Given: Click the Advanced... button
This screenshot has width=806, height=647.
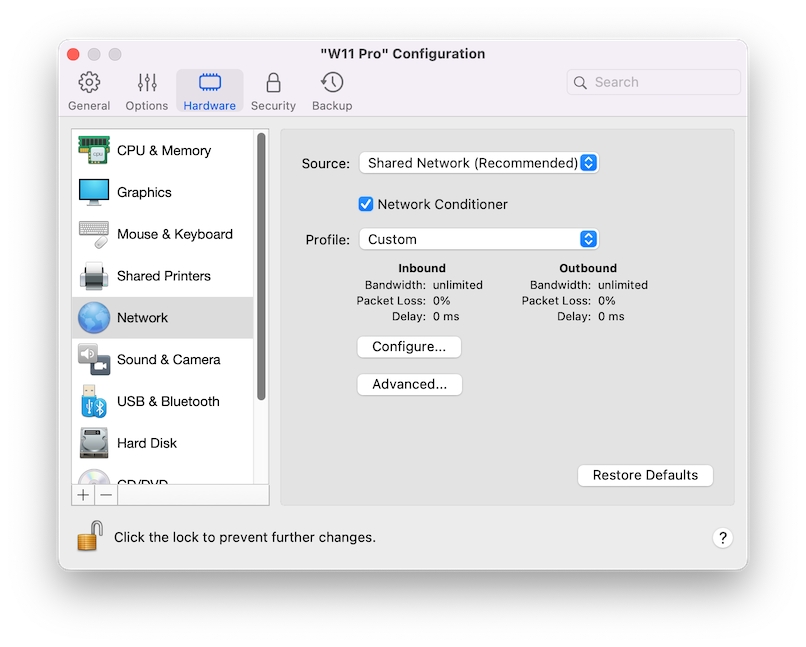Looking at the screenshot, I should pos(409,384).
